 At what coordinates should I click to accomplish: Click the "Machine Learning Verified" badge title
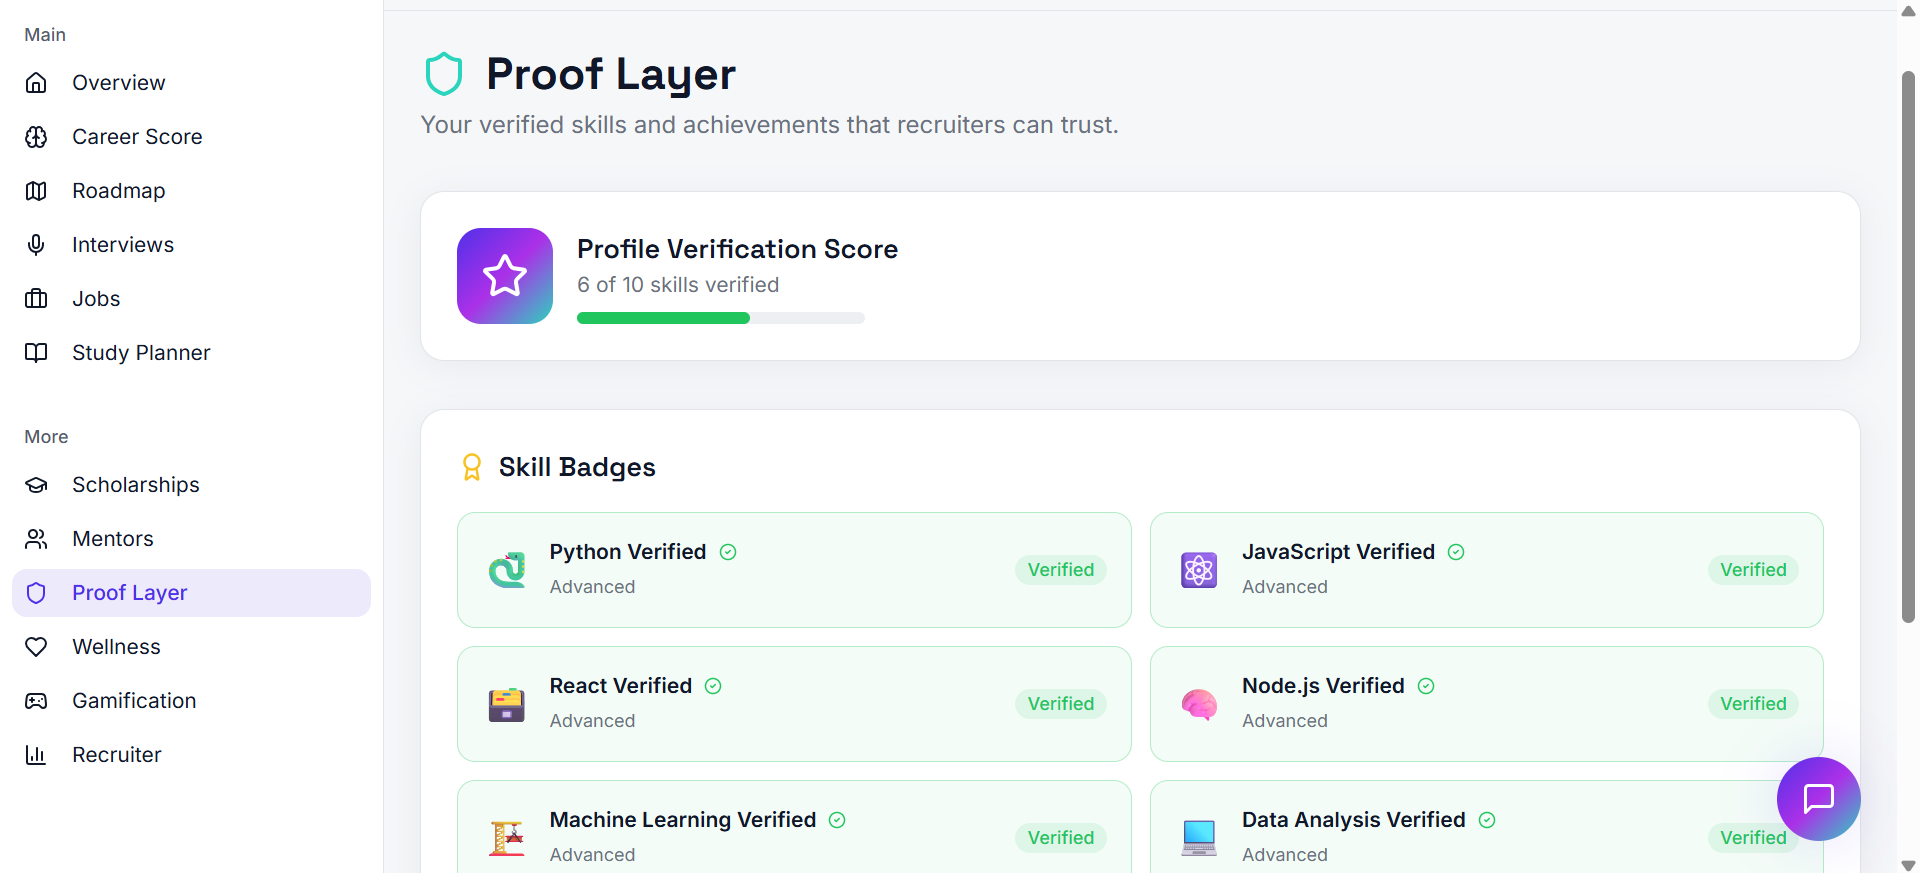(x=683, y=820)
